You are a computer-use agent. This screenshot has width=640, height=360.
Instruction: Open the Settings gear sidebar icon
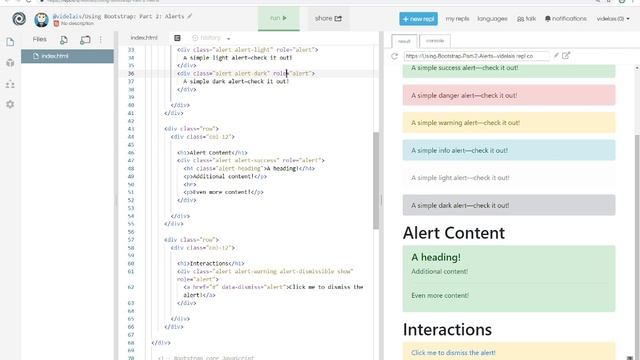tap(10, 104)
